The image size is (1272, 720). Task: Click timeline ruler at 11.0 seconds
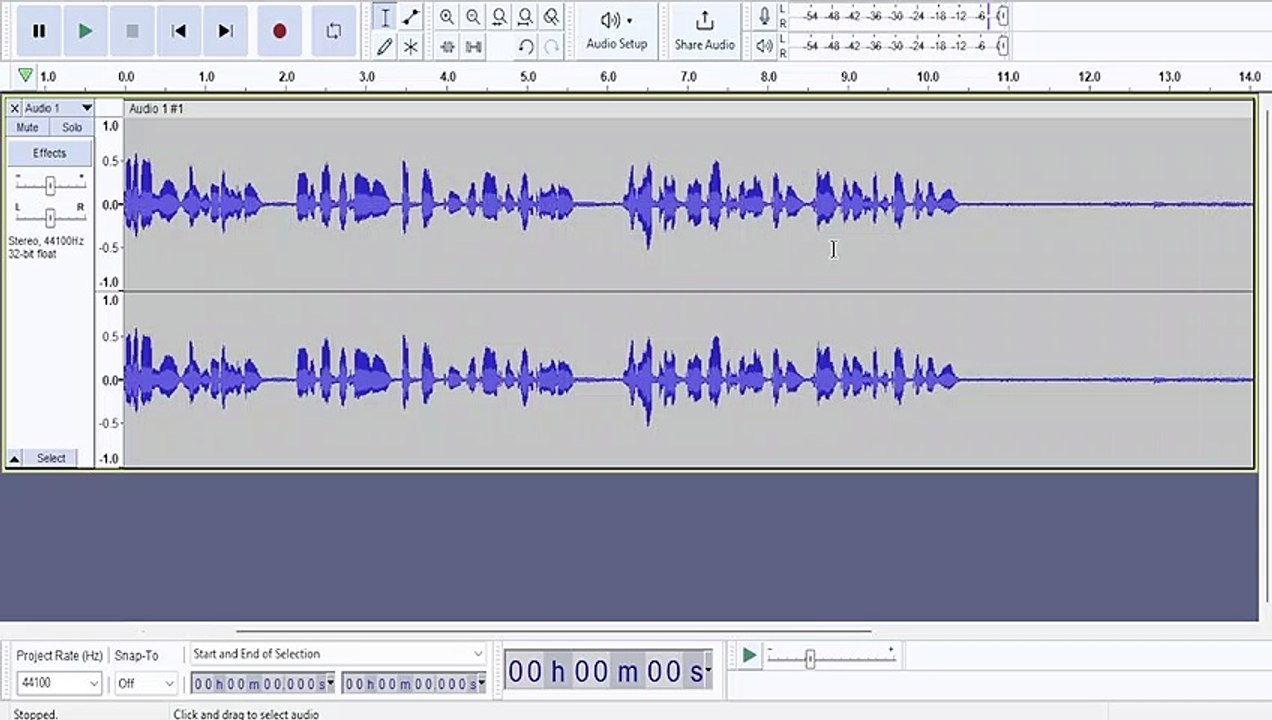click(x=1008, y=77)
